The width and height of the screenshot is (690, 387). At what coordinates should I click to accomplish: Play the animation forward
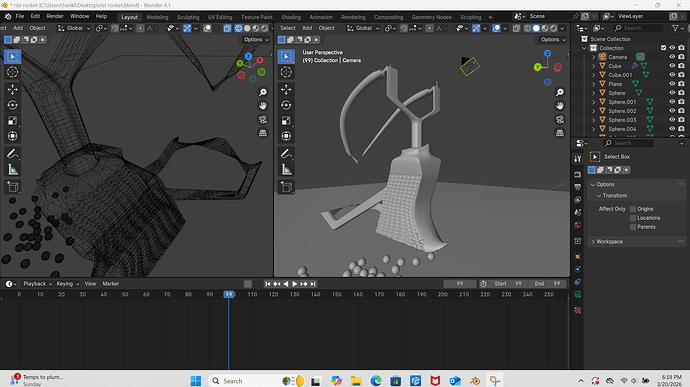point(294,284)
